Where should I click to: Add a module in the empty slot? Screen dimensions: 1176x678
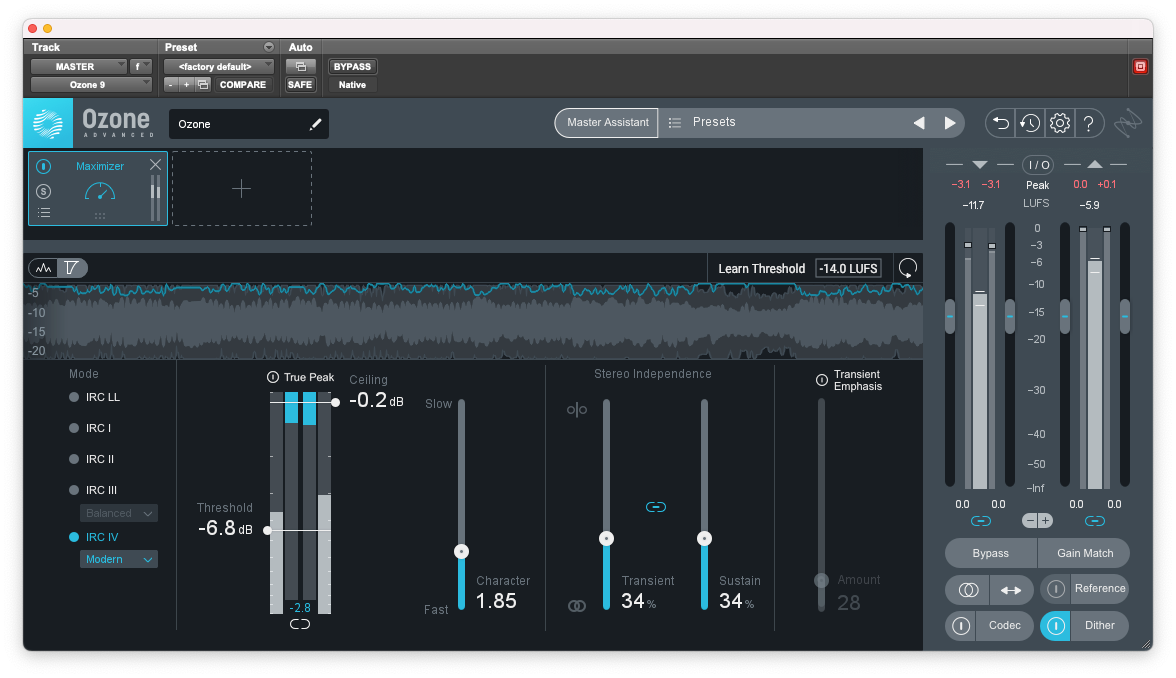click(242, 188)
